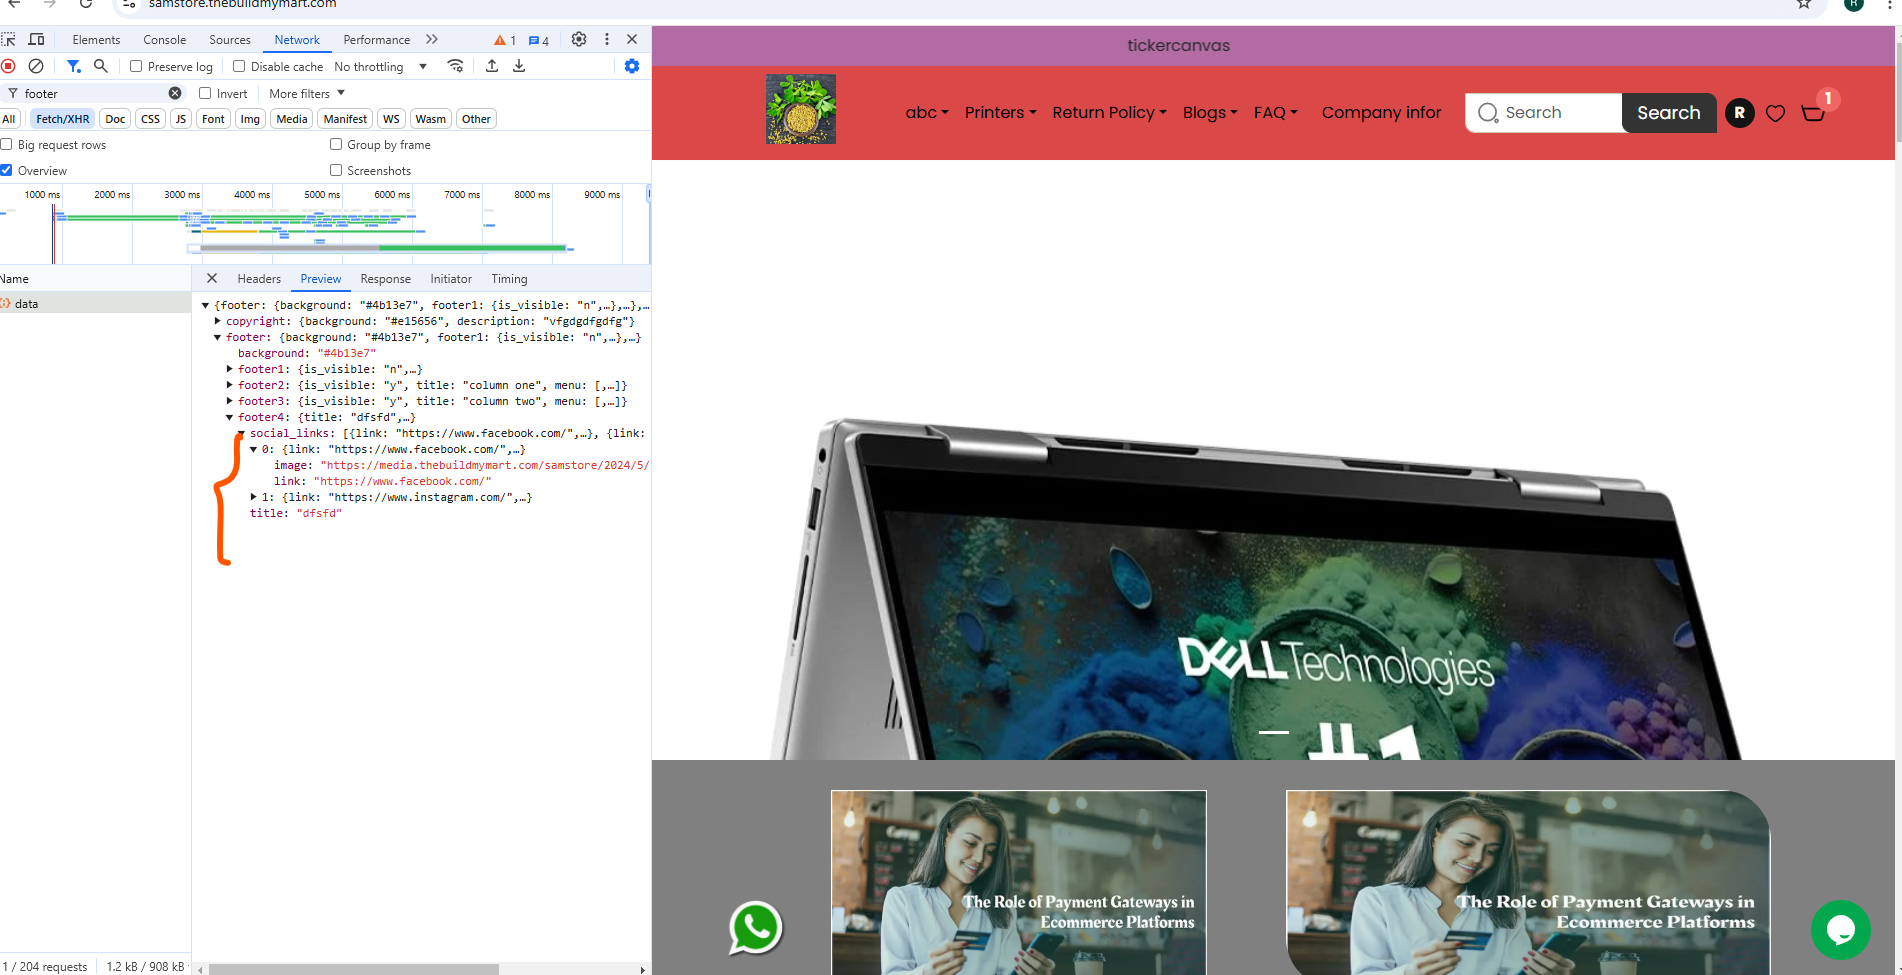The width and height of the screenshot is (1902, 975).
Task: Toggle the device toolbar icon
Action: [36, 40]
